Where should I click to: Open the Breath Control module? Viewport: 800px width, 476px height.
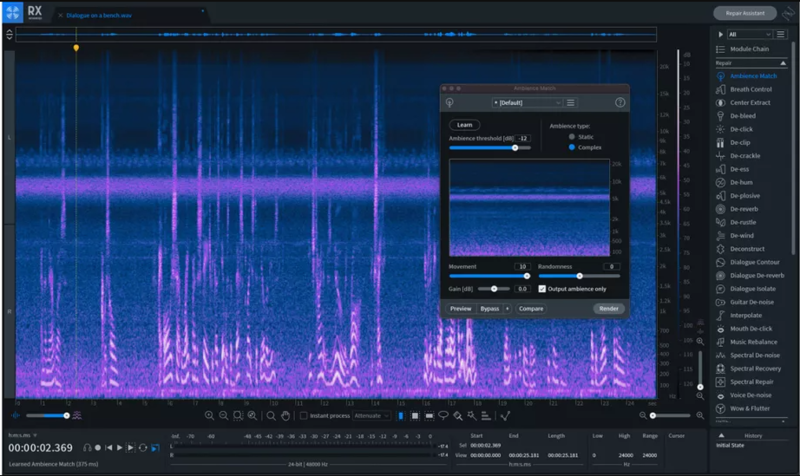coord(750,89)
